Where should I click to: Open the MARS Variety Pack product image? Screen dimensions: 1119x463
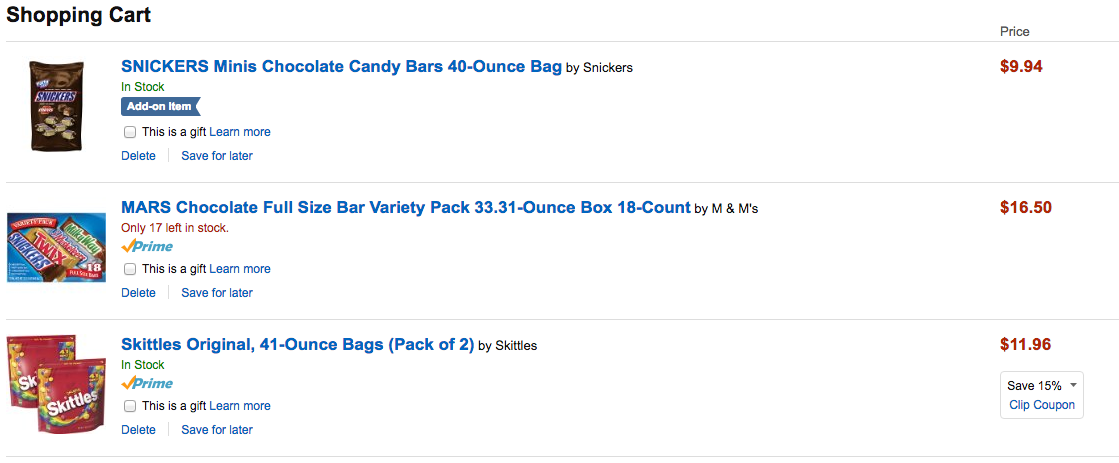pos(56,246)
